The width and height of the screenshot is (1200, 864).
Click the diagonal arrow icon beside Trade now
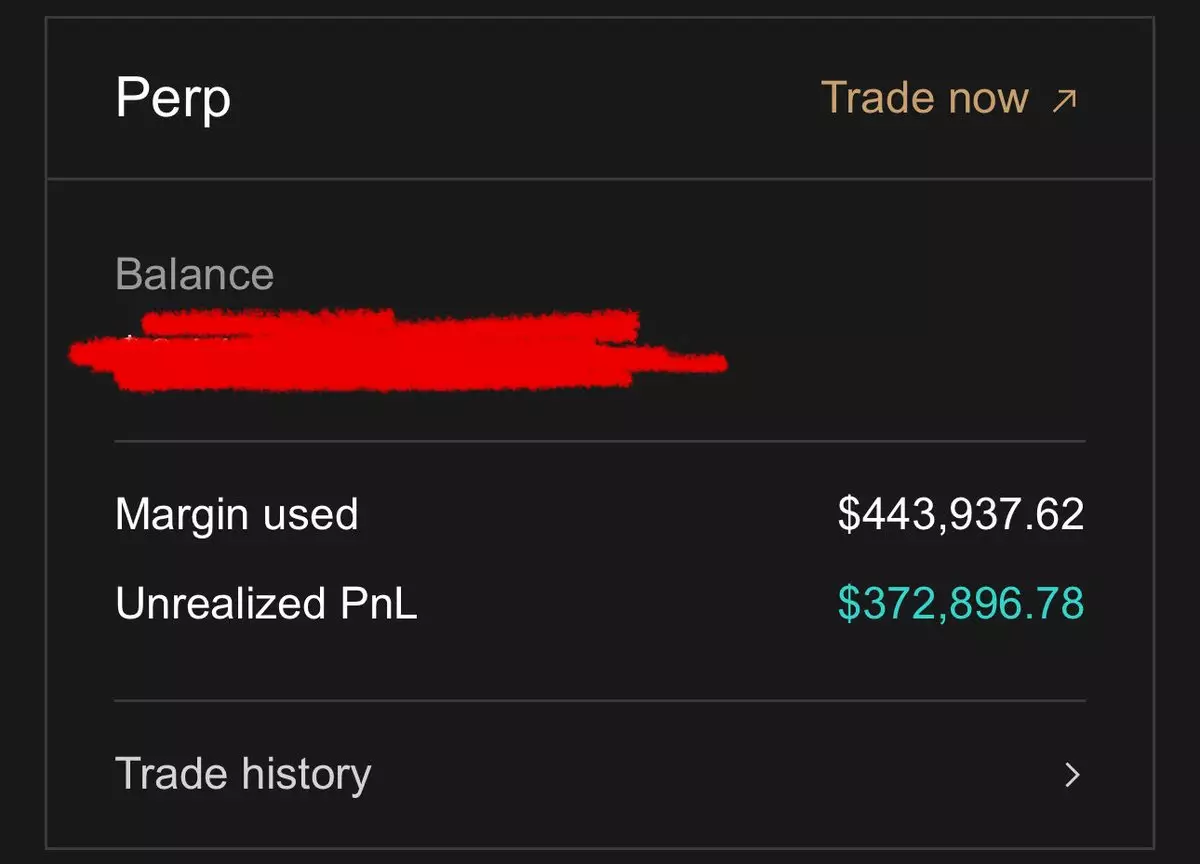coord(1065,99)
